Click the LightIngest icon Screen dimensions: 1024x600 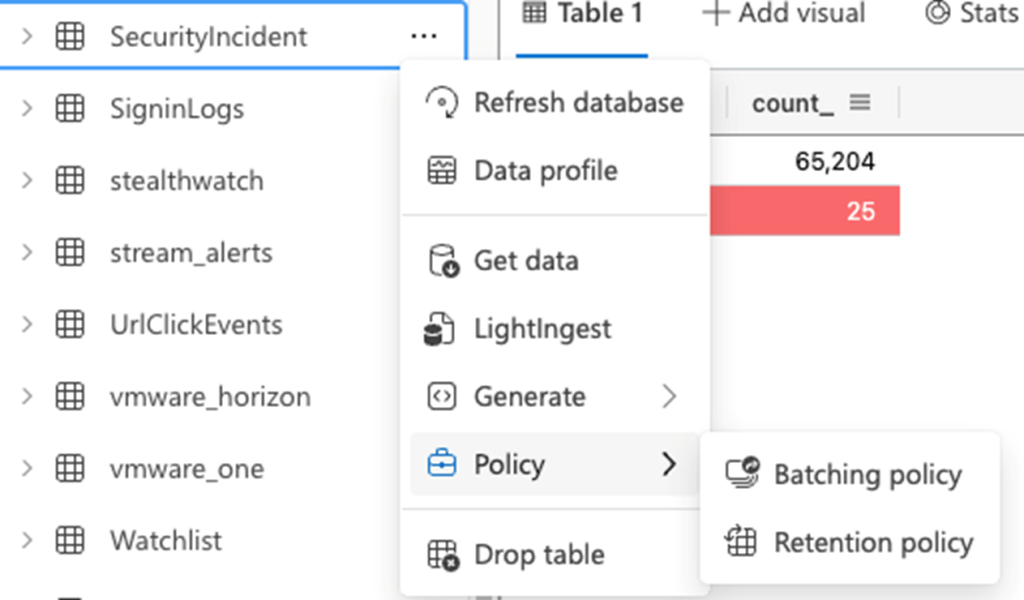[x=441, y=329]
